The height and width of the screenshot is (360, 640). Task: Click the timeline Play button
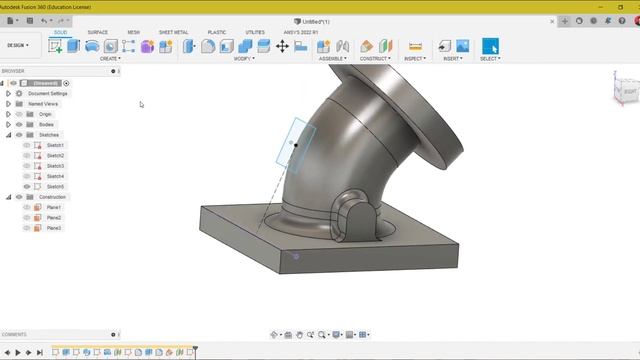click(x=18, y=352)
